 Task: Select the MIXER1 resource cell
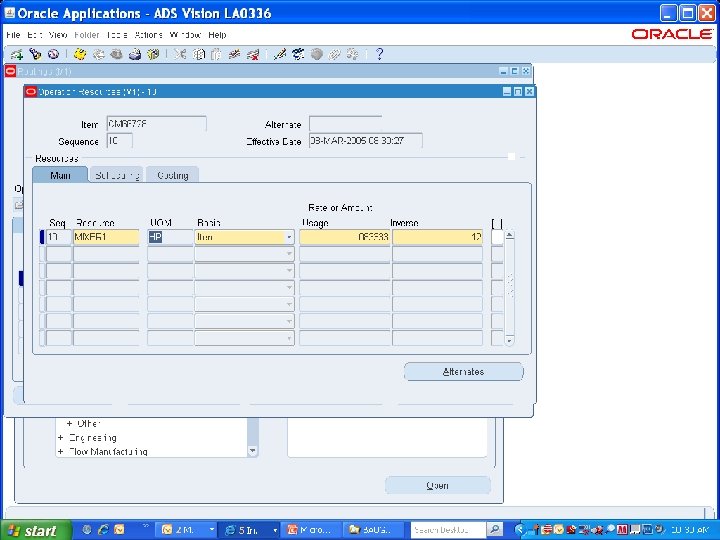point(106,237)
